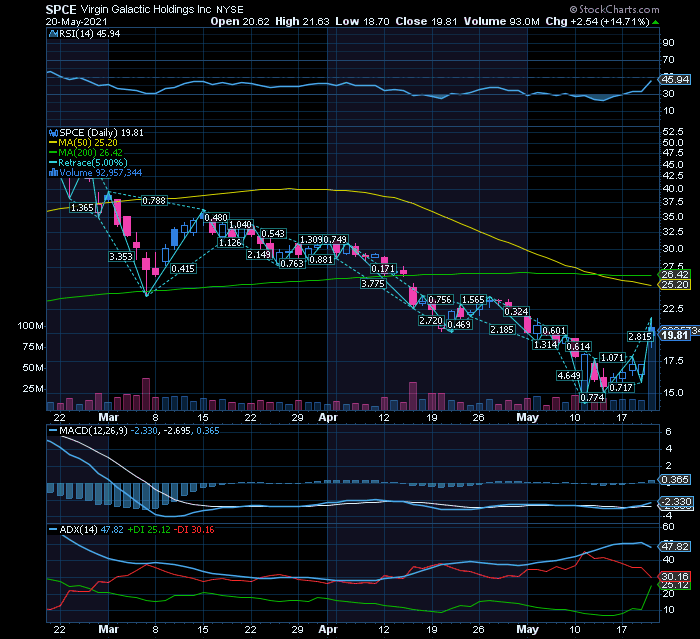Click the 0.365 MACD histogram tag
The width and height of the screenshot is (700, 639).
[x=675, y=480]
